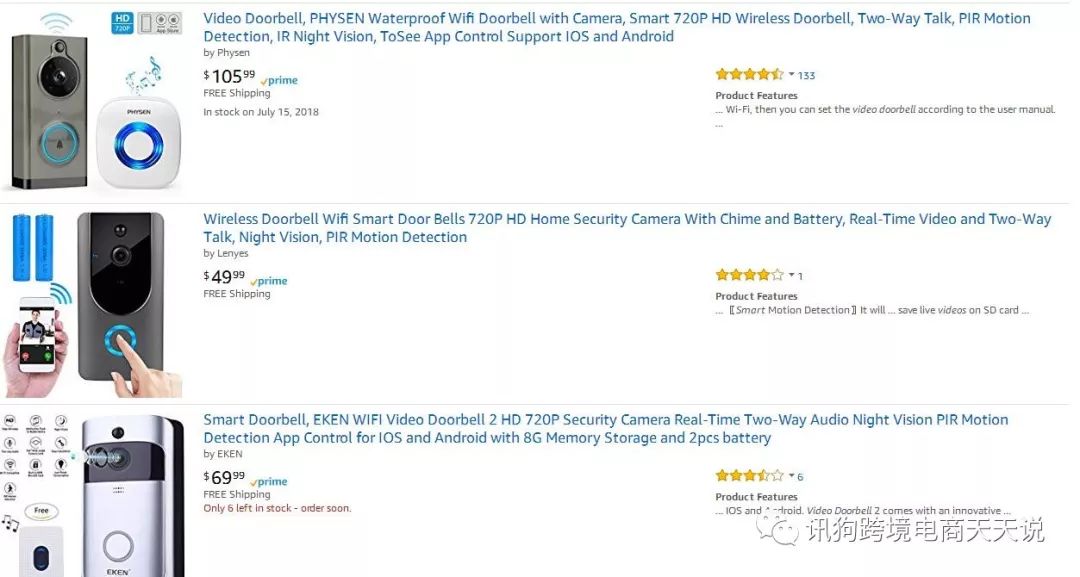Click the Lenyes doorbell product image
Viewport: 1080px width, 577px height.
(93, 304)
